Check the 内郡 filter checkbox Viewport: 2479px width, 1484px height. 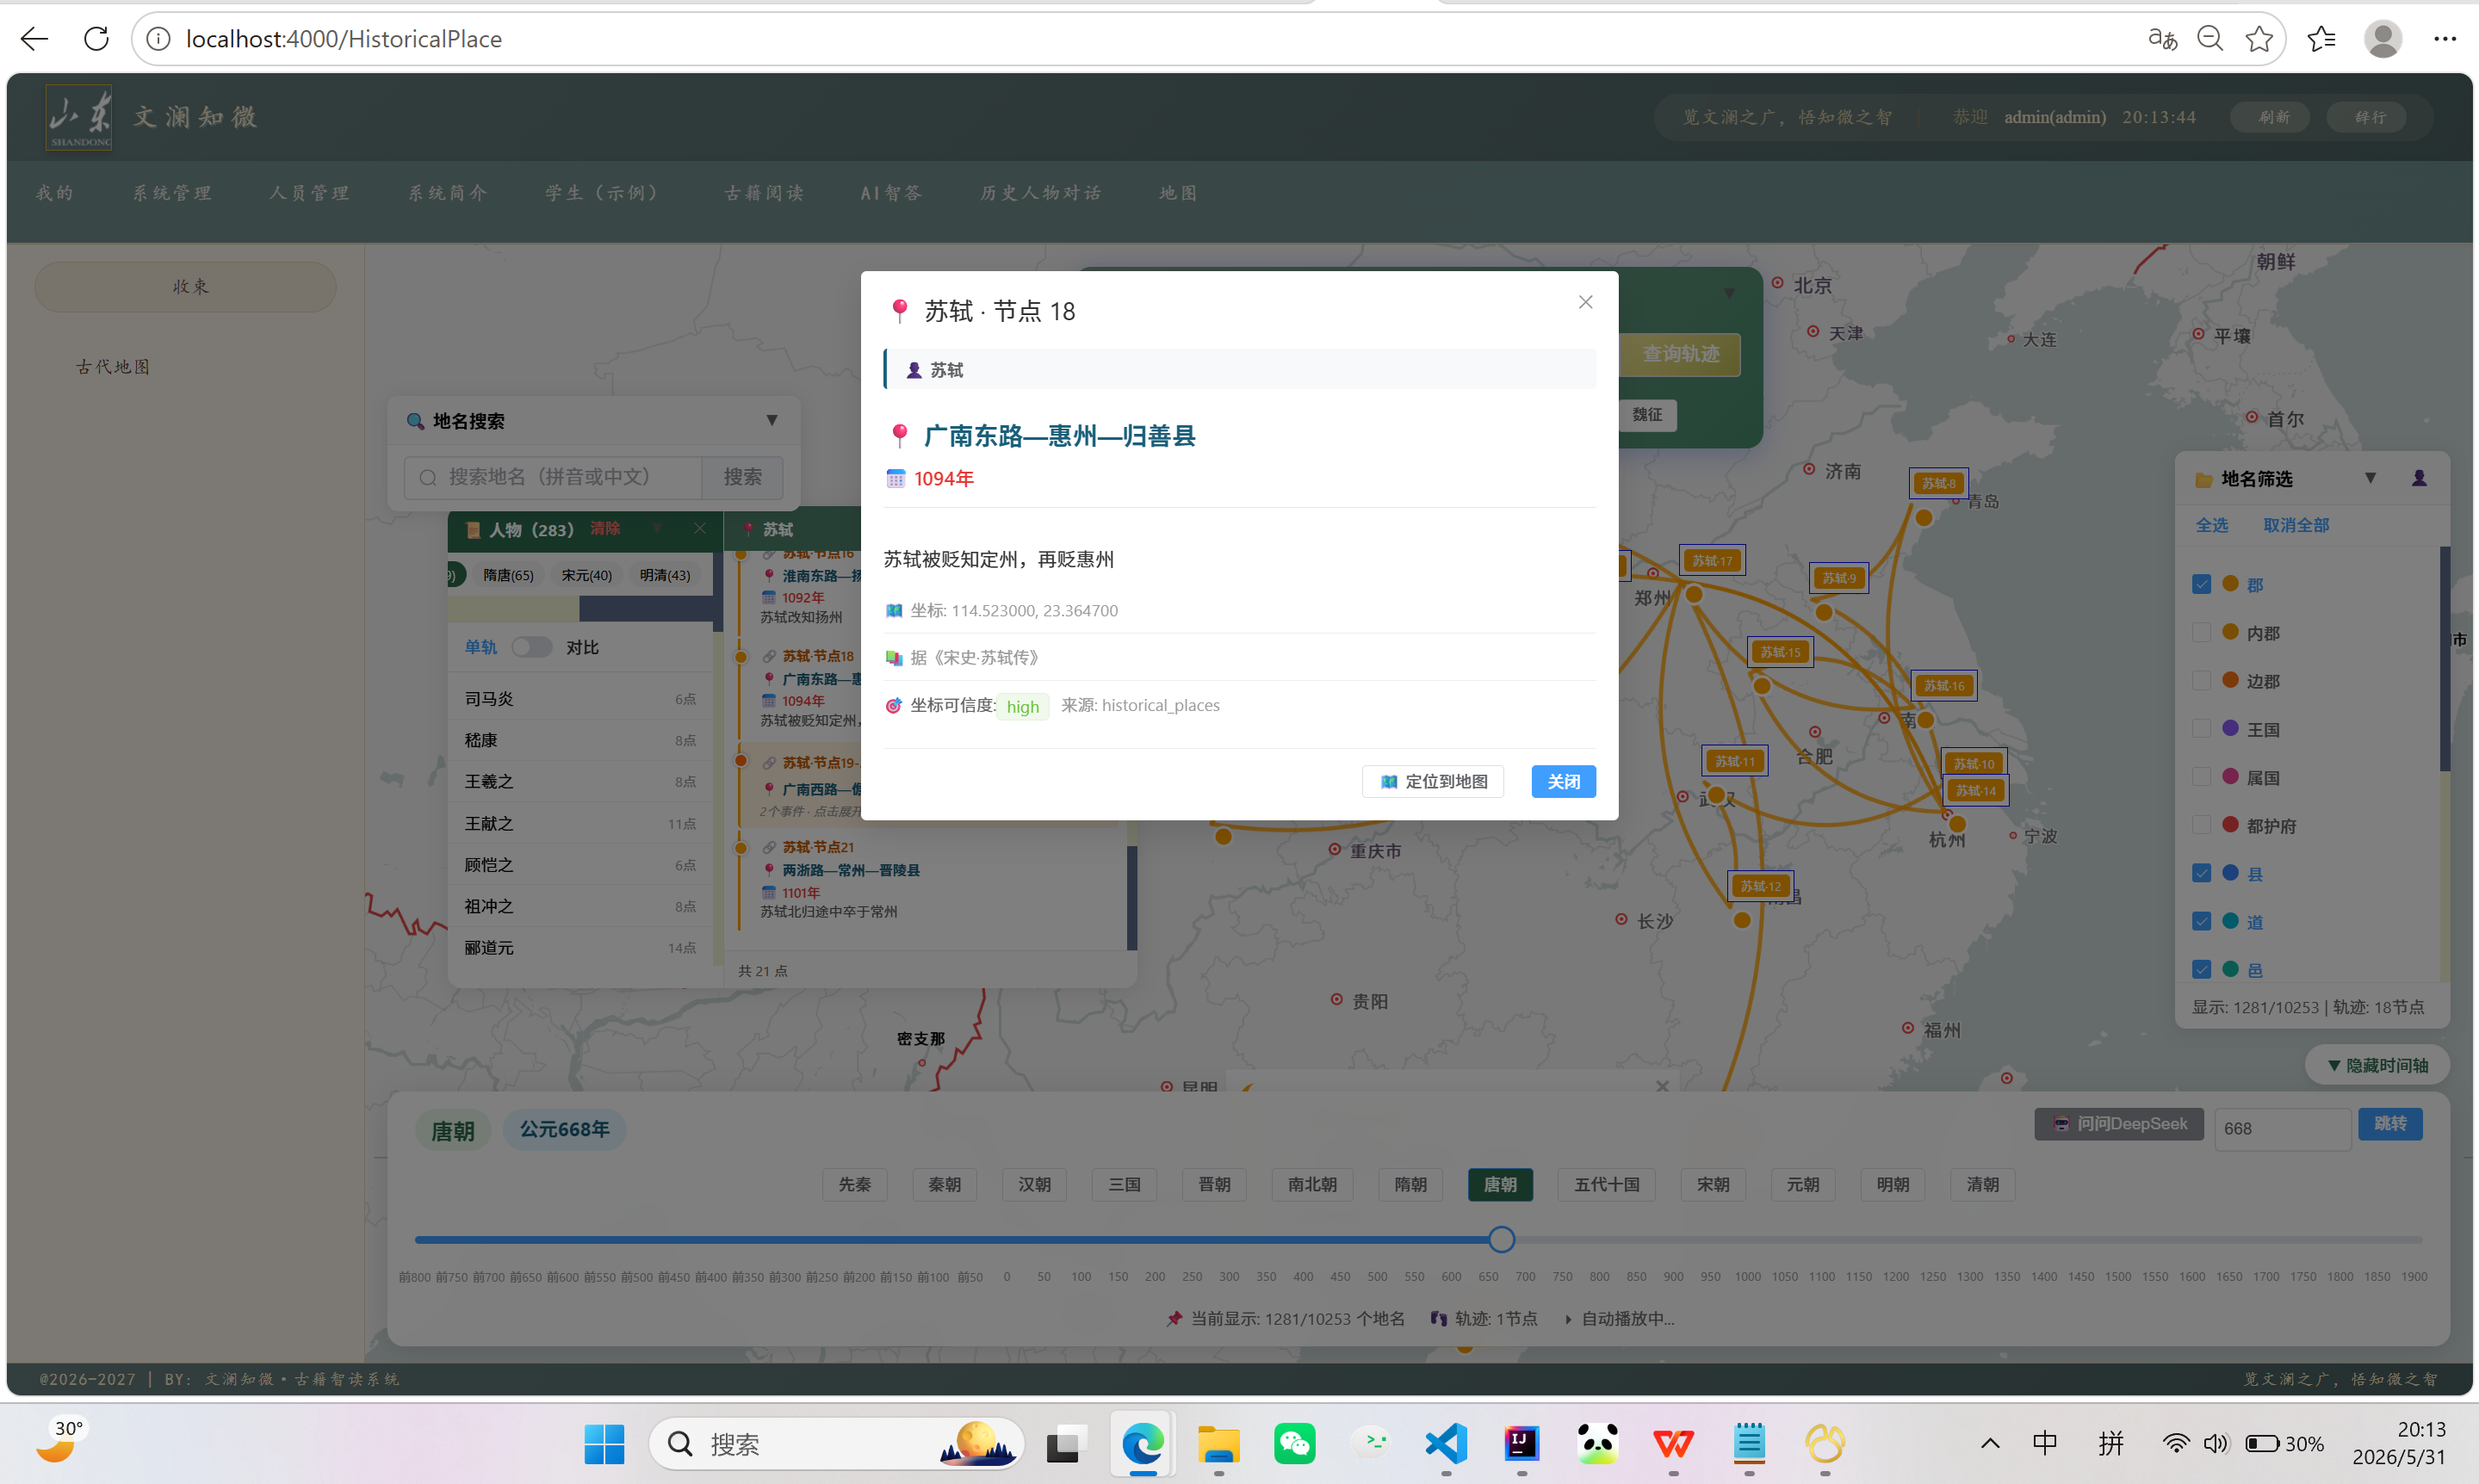tap(2201, 632)
